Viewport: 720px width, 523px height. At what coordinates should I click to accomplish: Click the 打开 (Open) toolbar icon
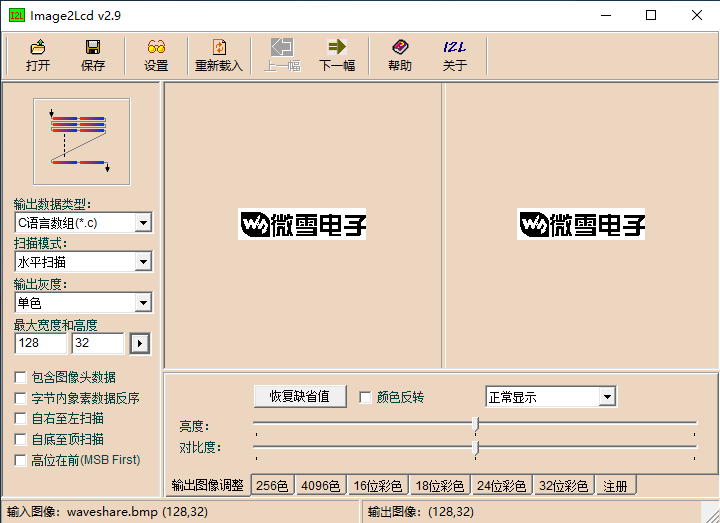(x=38, y=47)
